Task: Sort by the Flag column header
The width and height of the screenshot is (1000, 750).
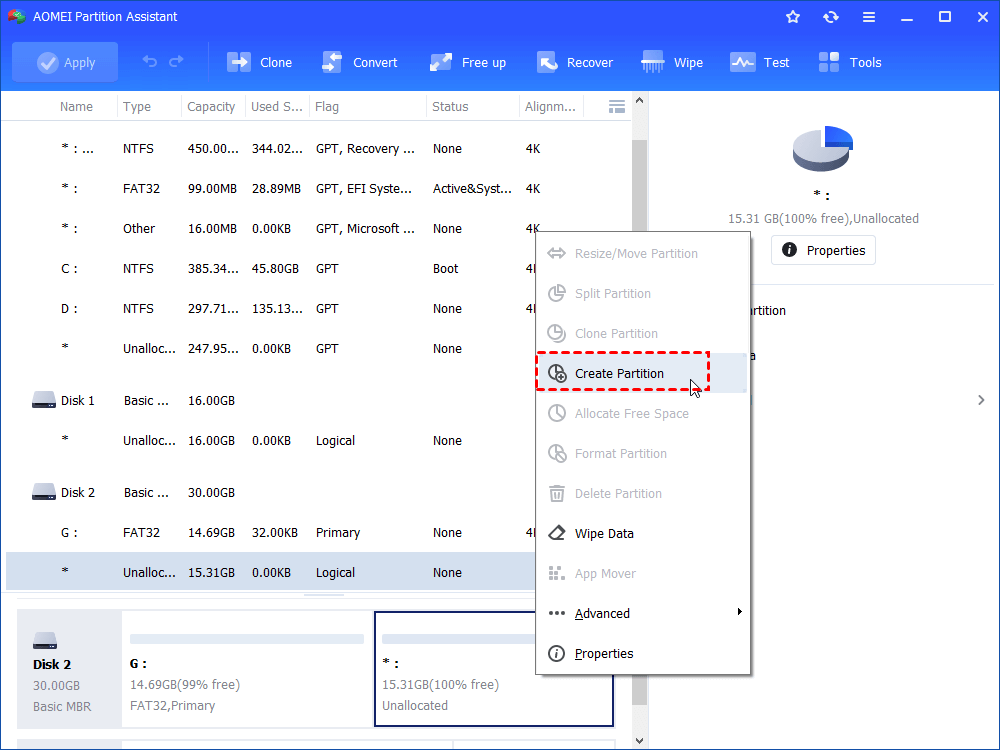Action: (x=327, y=107)
